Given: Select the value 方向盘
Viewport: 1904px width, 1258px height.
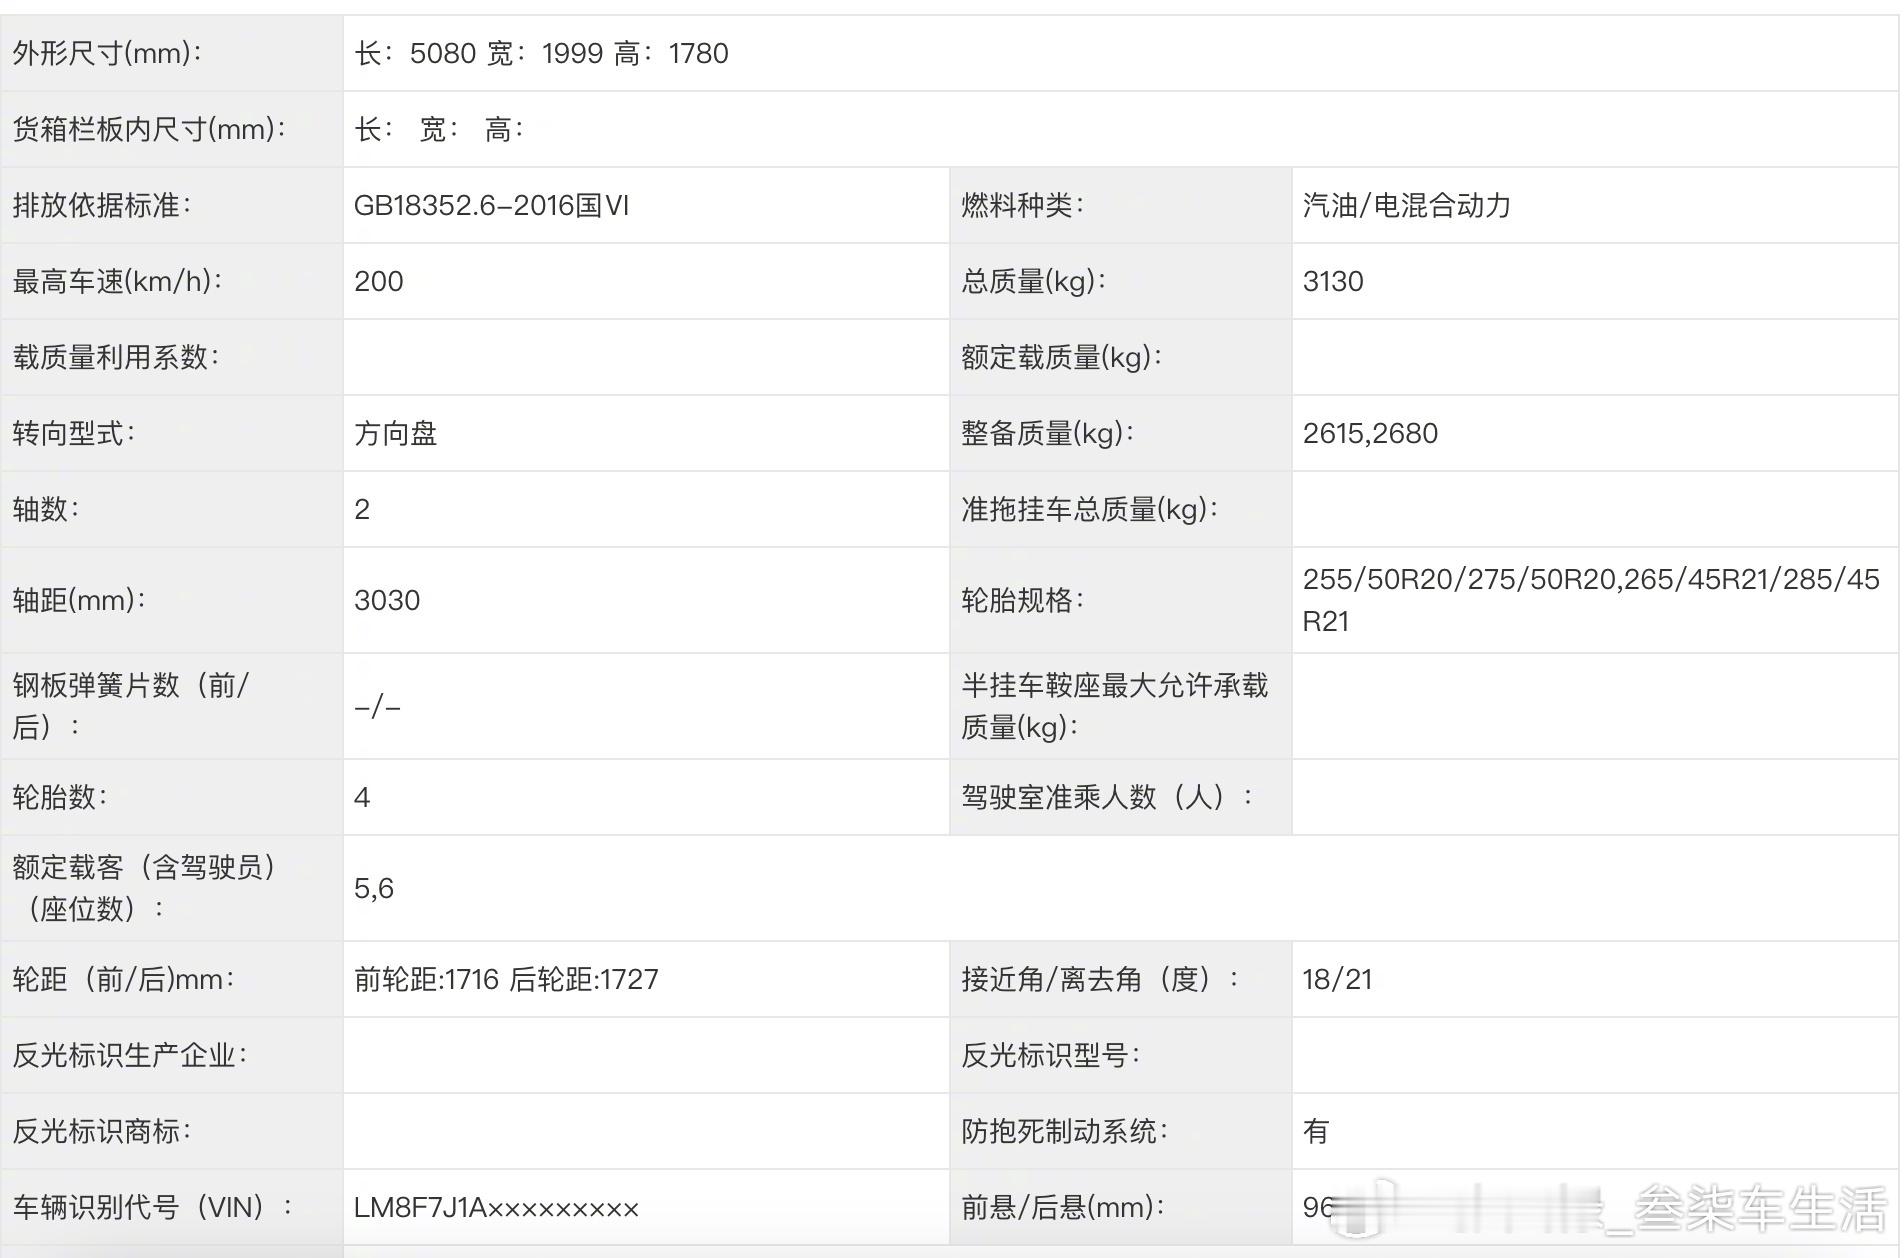Looking at the screenshot, I should click(396, 433).
